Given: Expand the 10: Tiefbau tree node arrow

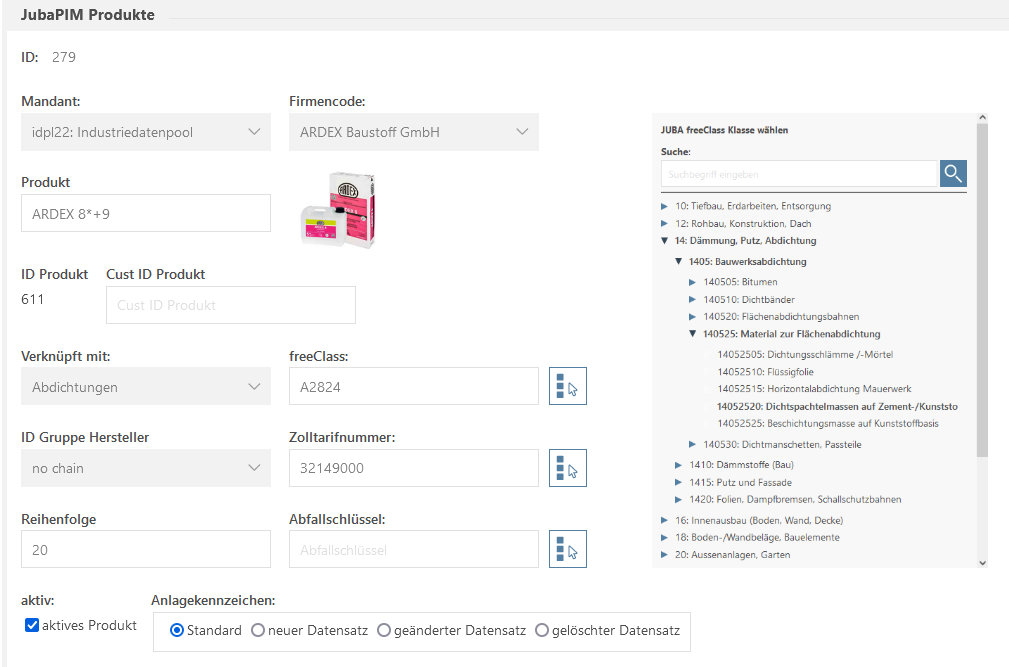Looking at the screenshot, I should pyautogui.click(x=665, y=206).
